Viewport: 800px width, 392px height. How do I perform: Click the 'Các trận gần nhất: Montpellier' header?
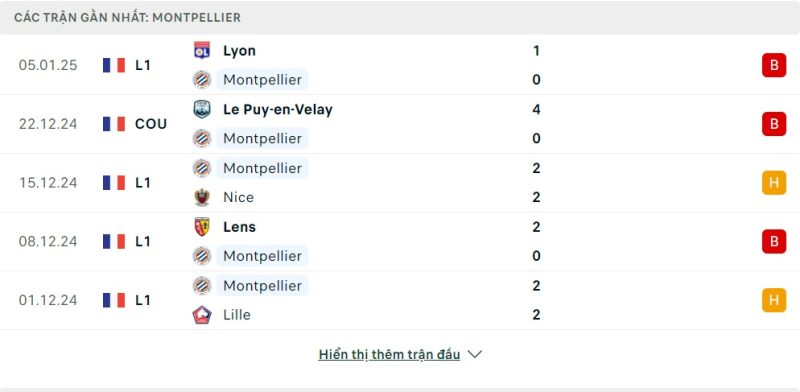tap(127, 17)
